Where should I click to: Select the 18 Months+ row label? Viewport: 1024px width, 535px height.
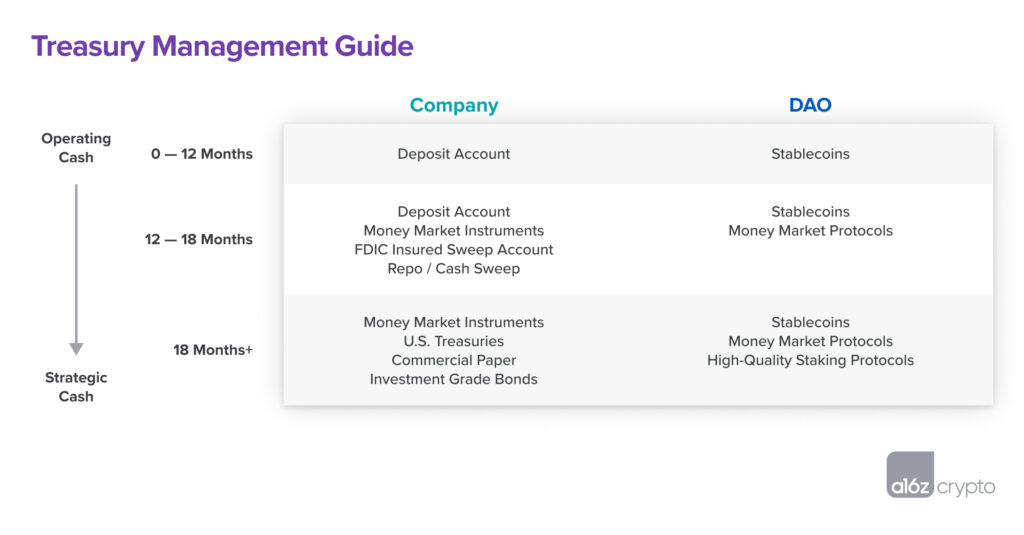[213, 350]
